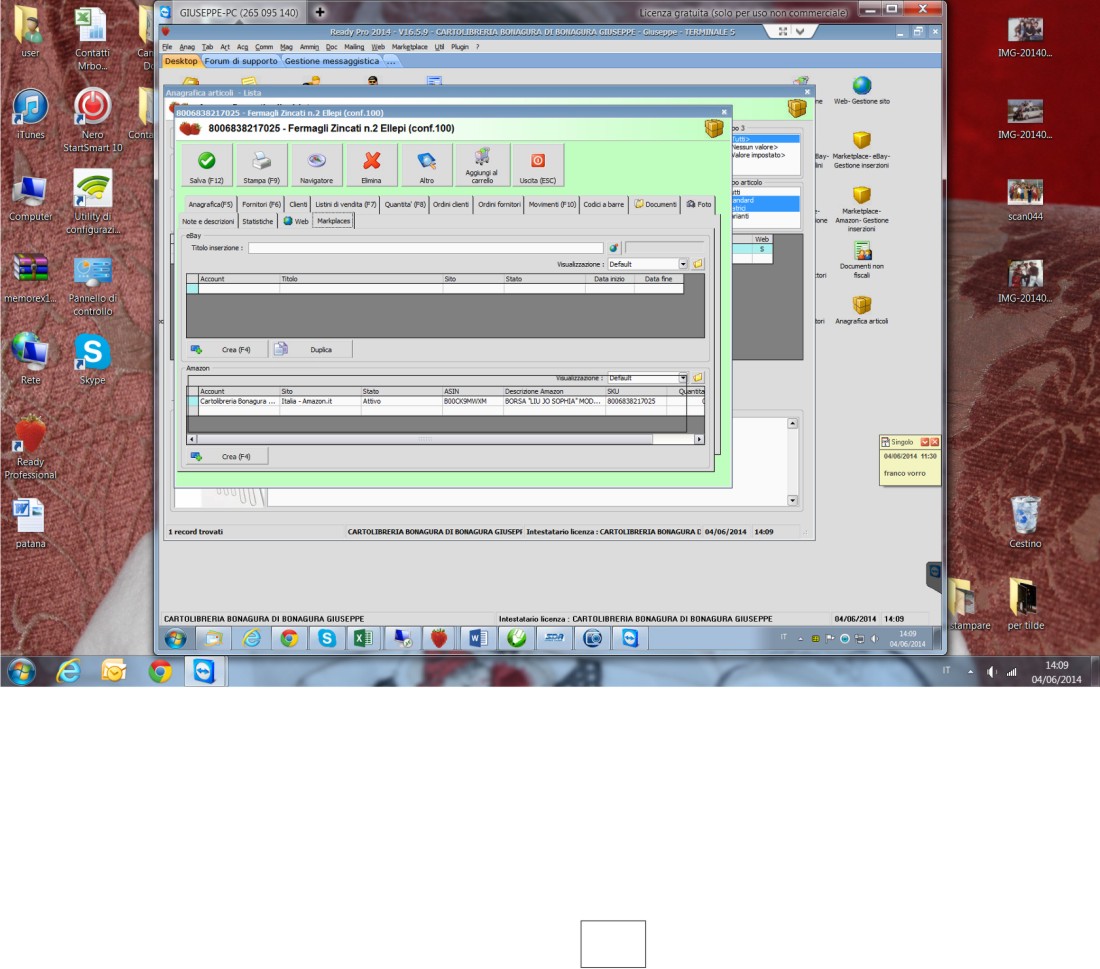The width and height of the screenshot is (1100, 969).
Task: Open the Marketplace menu
Action: [409, 47]
